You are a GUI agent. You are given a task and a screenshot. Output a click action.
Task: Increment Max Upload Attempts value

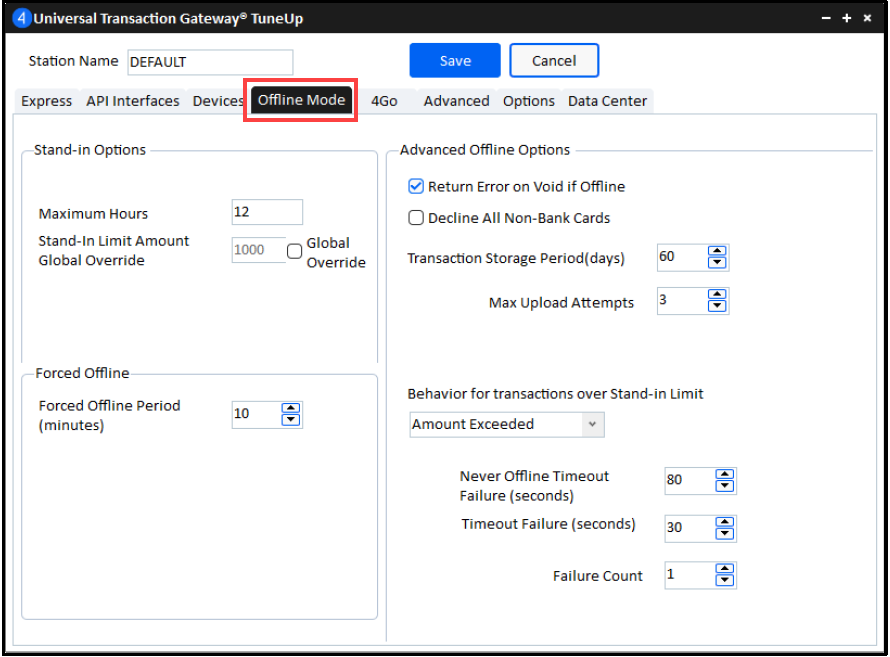pos(717,295)
